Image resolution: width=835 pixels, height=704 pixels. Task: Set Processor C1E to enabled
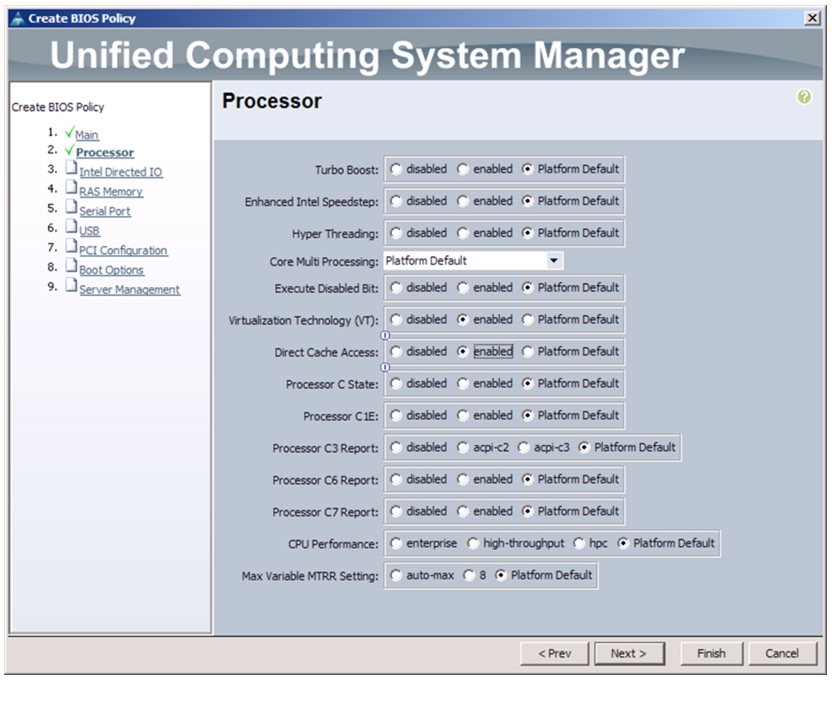pyautogui.click(x=463, y=416)
